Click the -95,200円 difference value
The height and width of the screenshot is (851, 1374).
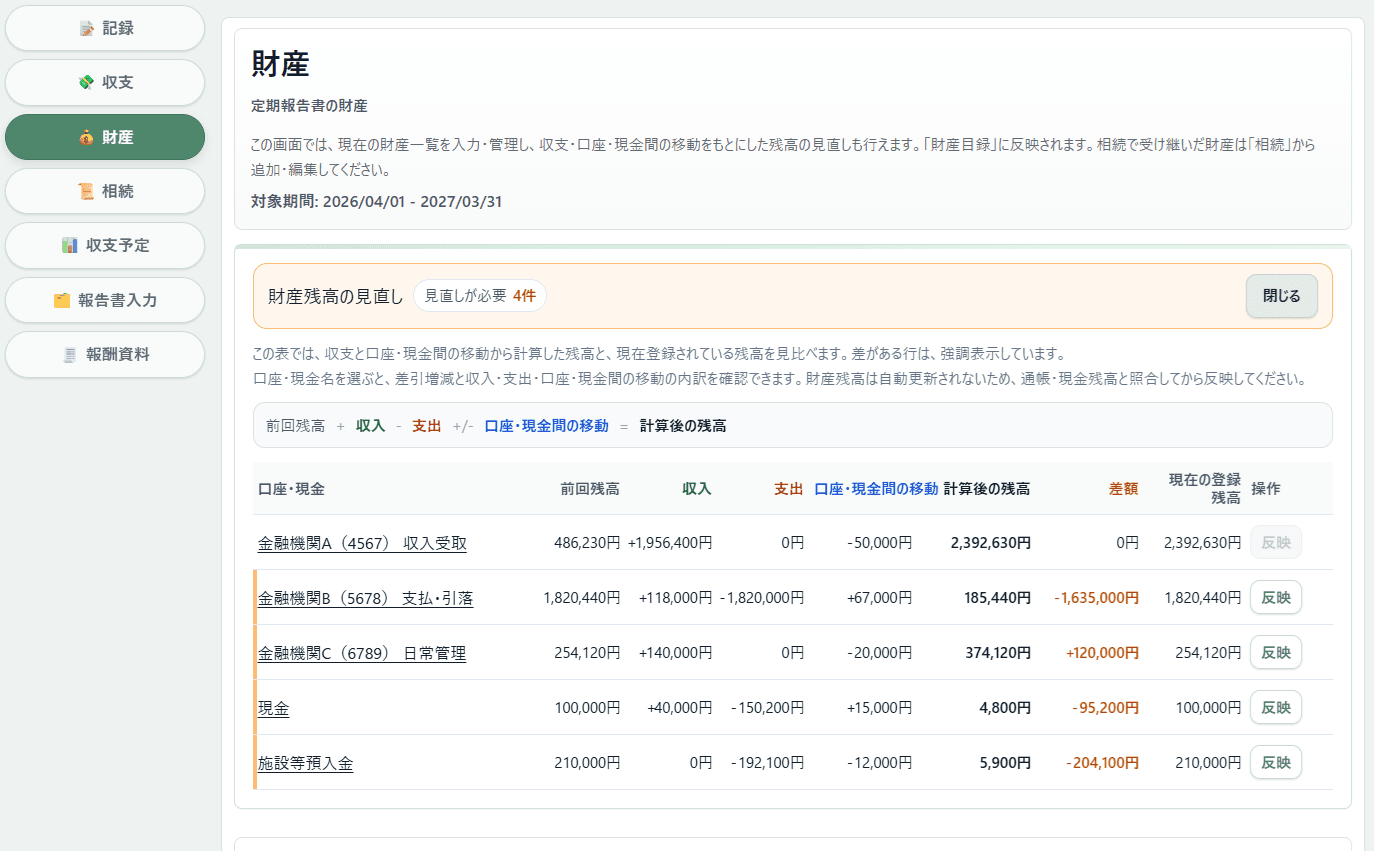pos(1105,708)
